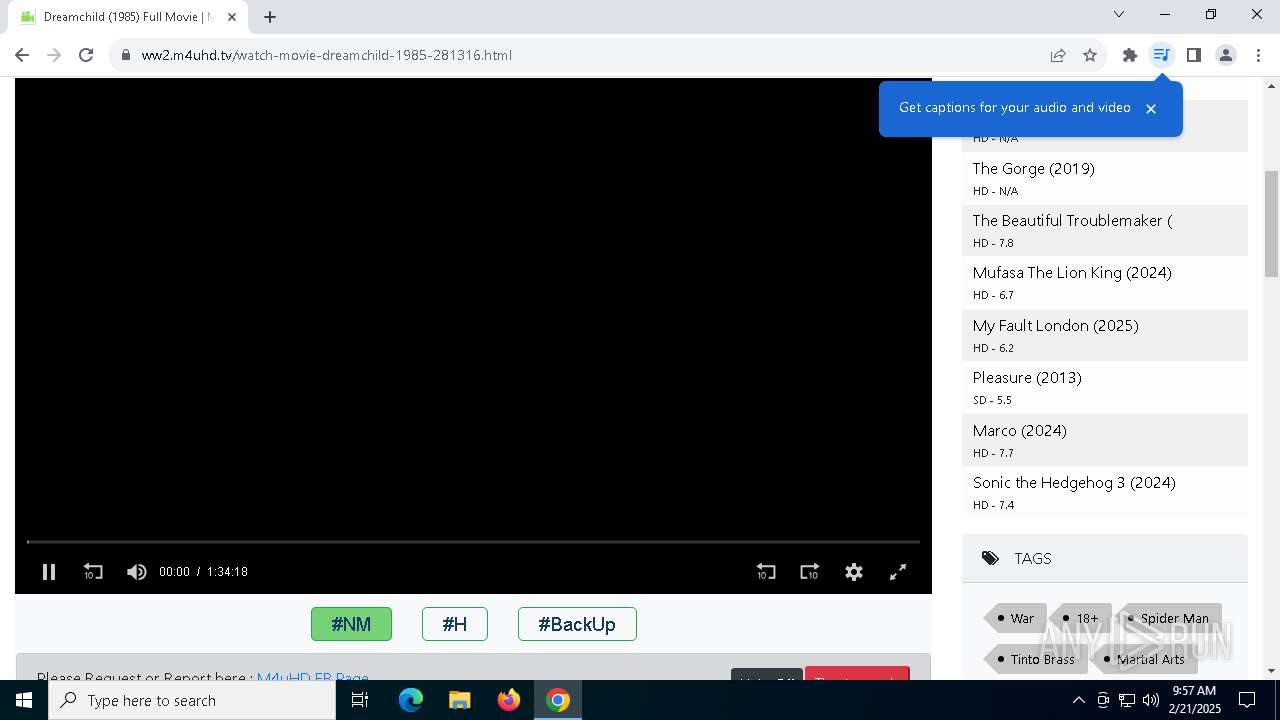Rewind 10 seconds beside the pause button

coord(93,572)
